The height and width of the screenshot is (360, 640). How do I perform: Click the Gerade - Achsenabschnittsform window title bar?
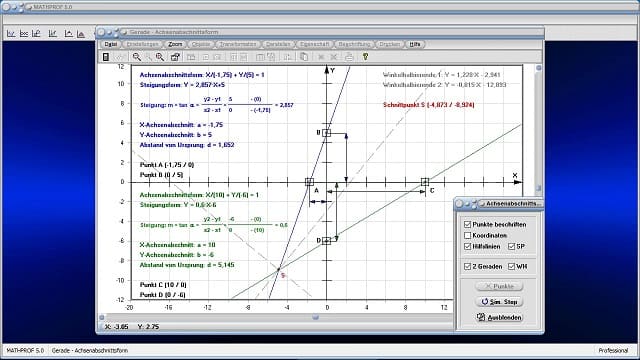(x=320, y=32)
